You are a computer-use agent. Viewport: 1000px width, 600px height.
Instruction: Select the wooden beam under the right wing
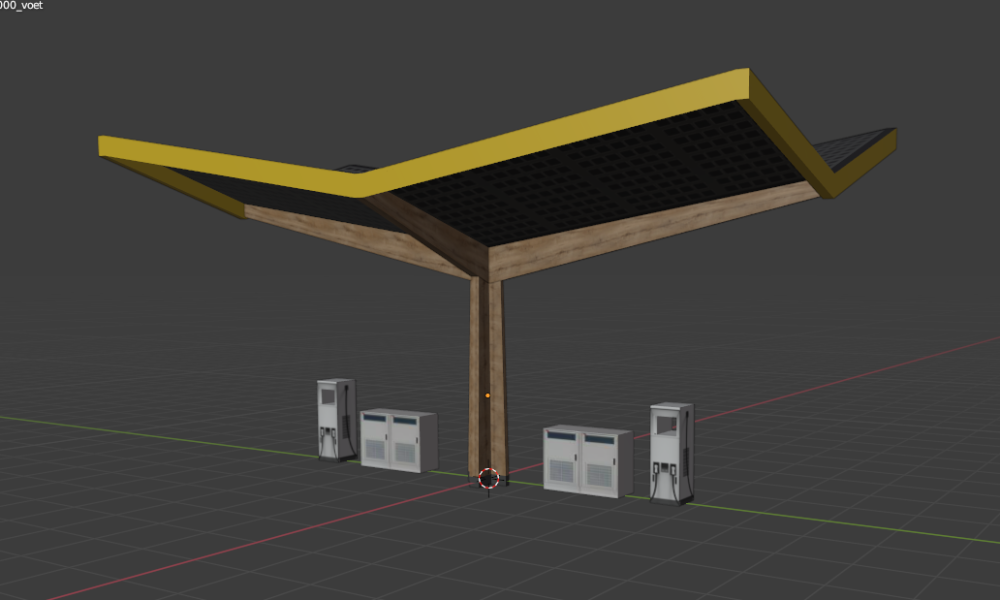coord(650,232)
